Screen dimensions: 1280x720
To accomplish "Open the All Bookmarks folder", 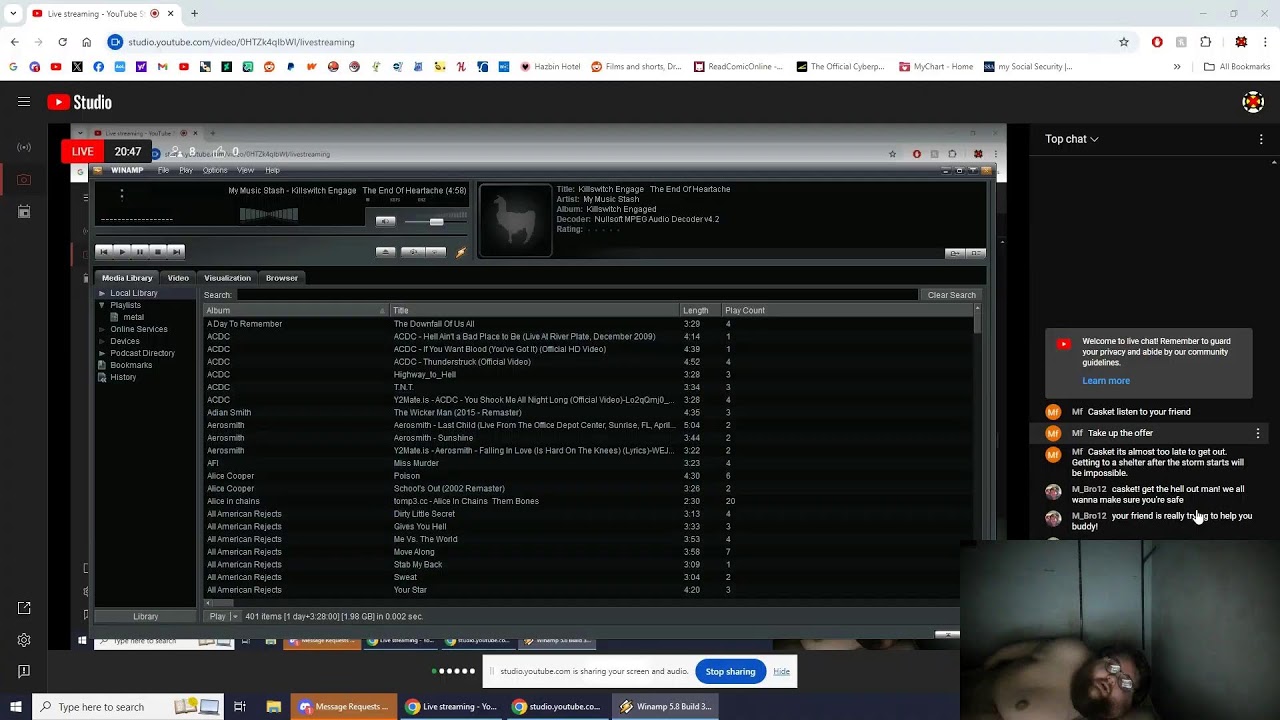I will pyautogui.click(x=1236, y=67).
